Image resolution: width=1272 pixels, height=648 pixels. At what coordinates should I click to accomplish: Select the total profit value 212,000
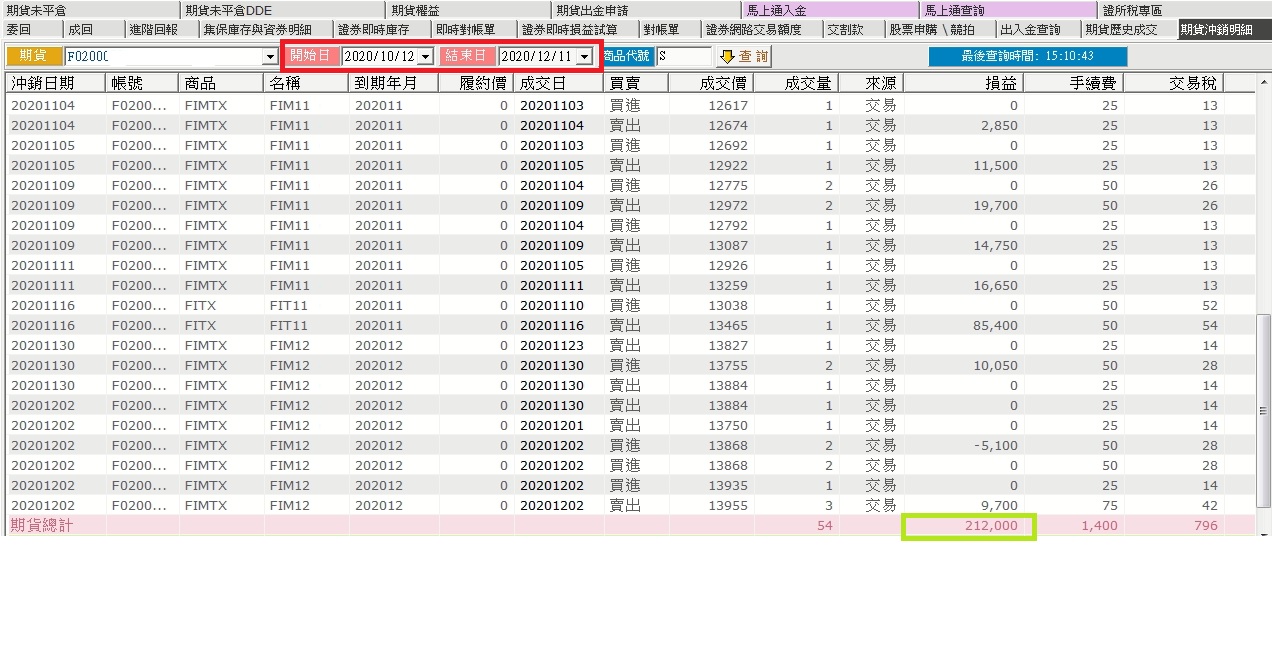coord(989,525)
